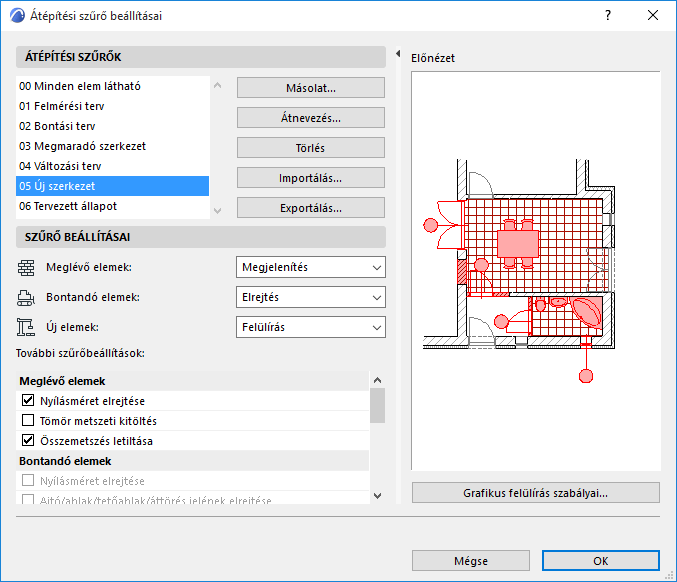The image size is (677, 582).
Task: Open the Meglévő elemek dropdown showing Megjelenítés
Action: click(311, 267)
